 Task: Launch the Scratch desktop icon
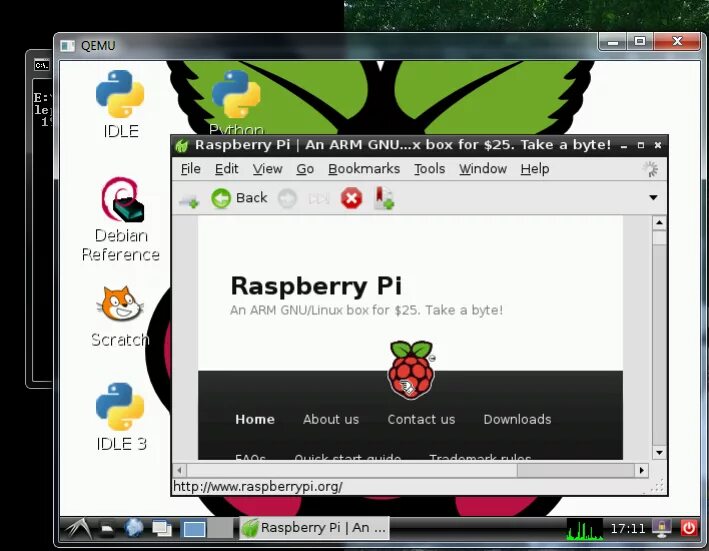pos(120,316)
